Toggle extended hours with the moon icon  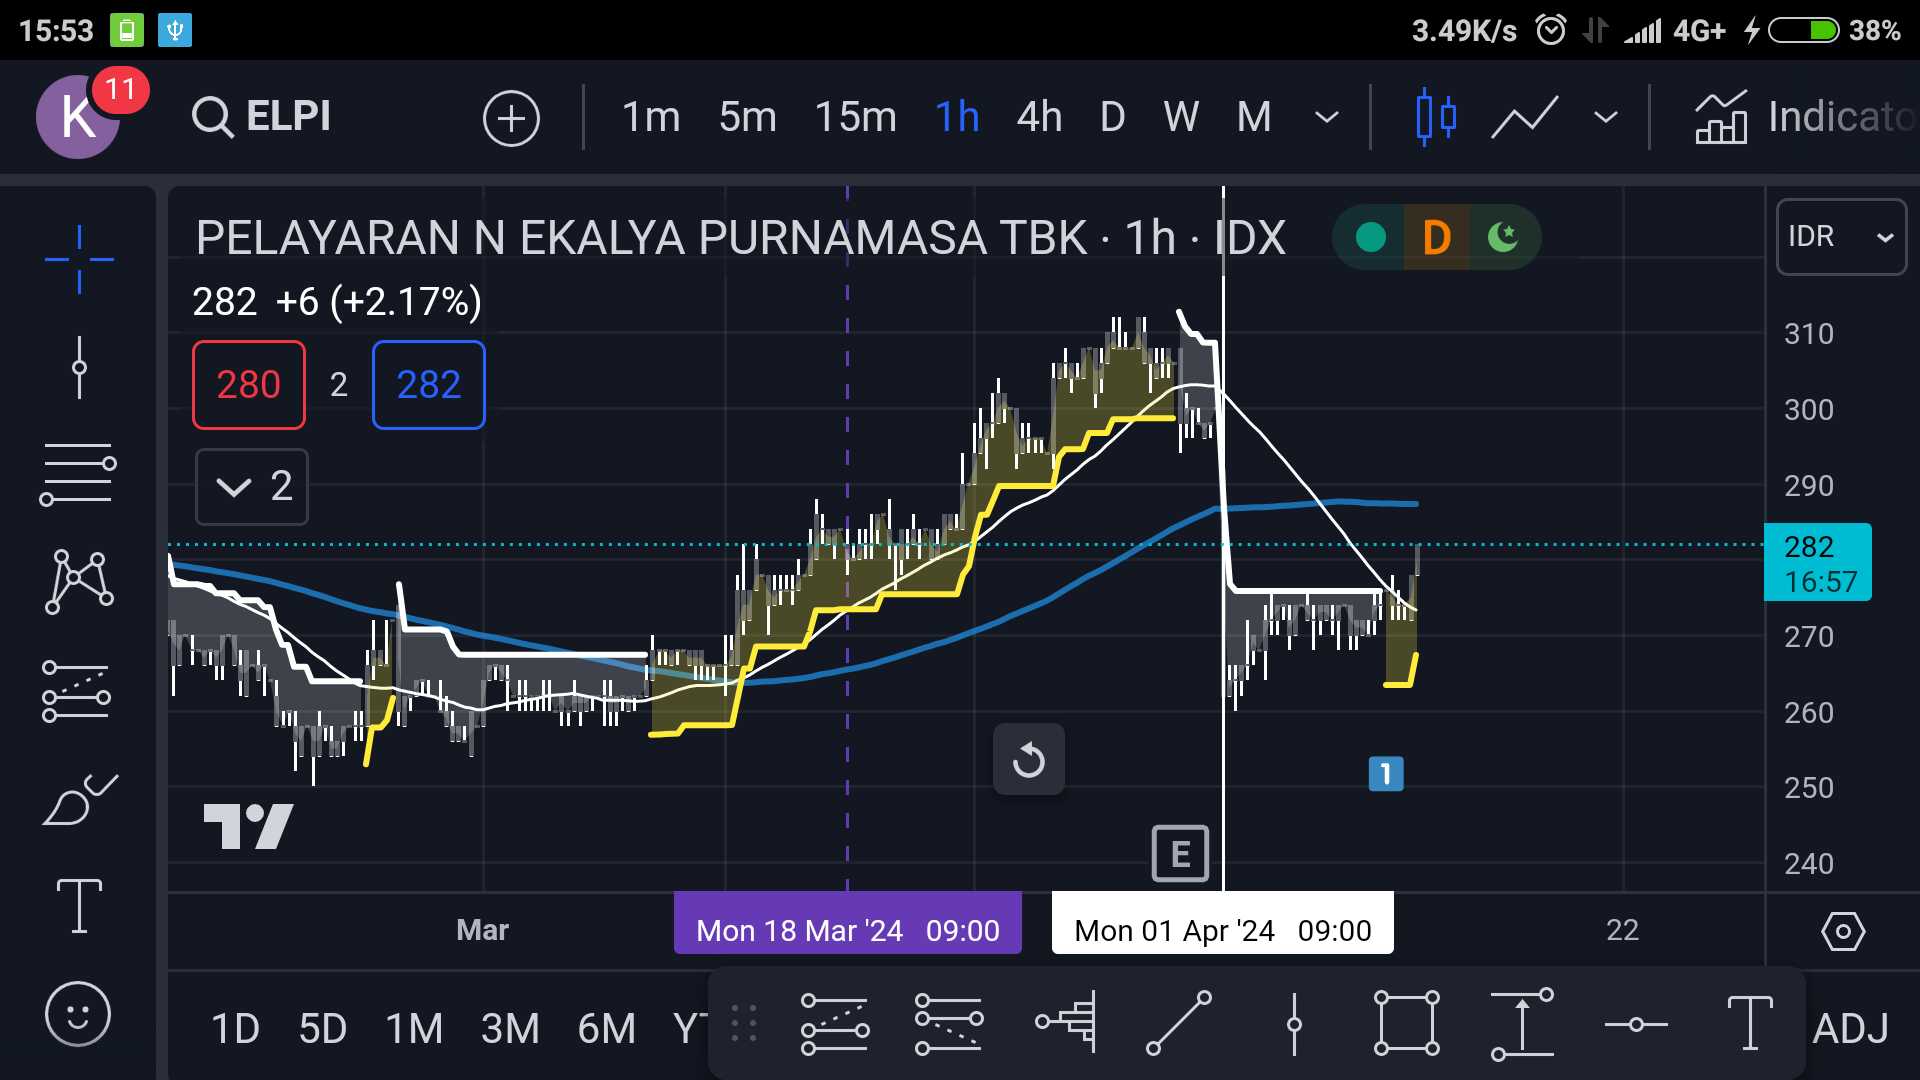coord(1503,237)
